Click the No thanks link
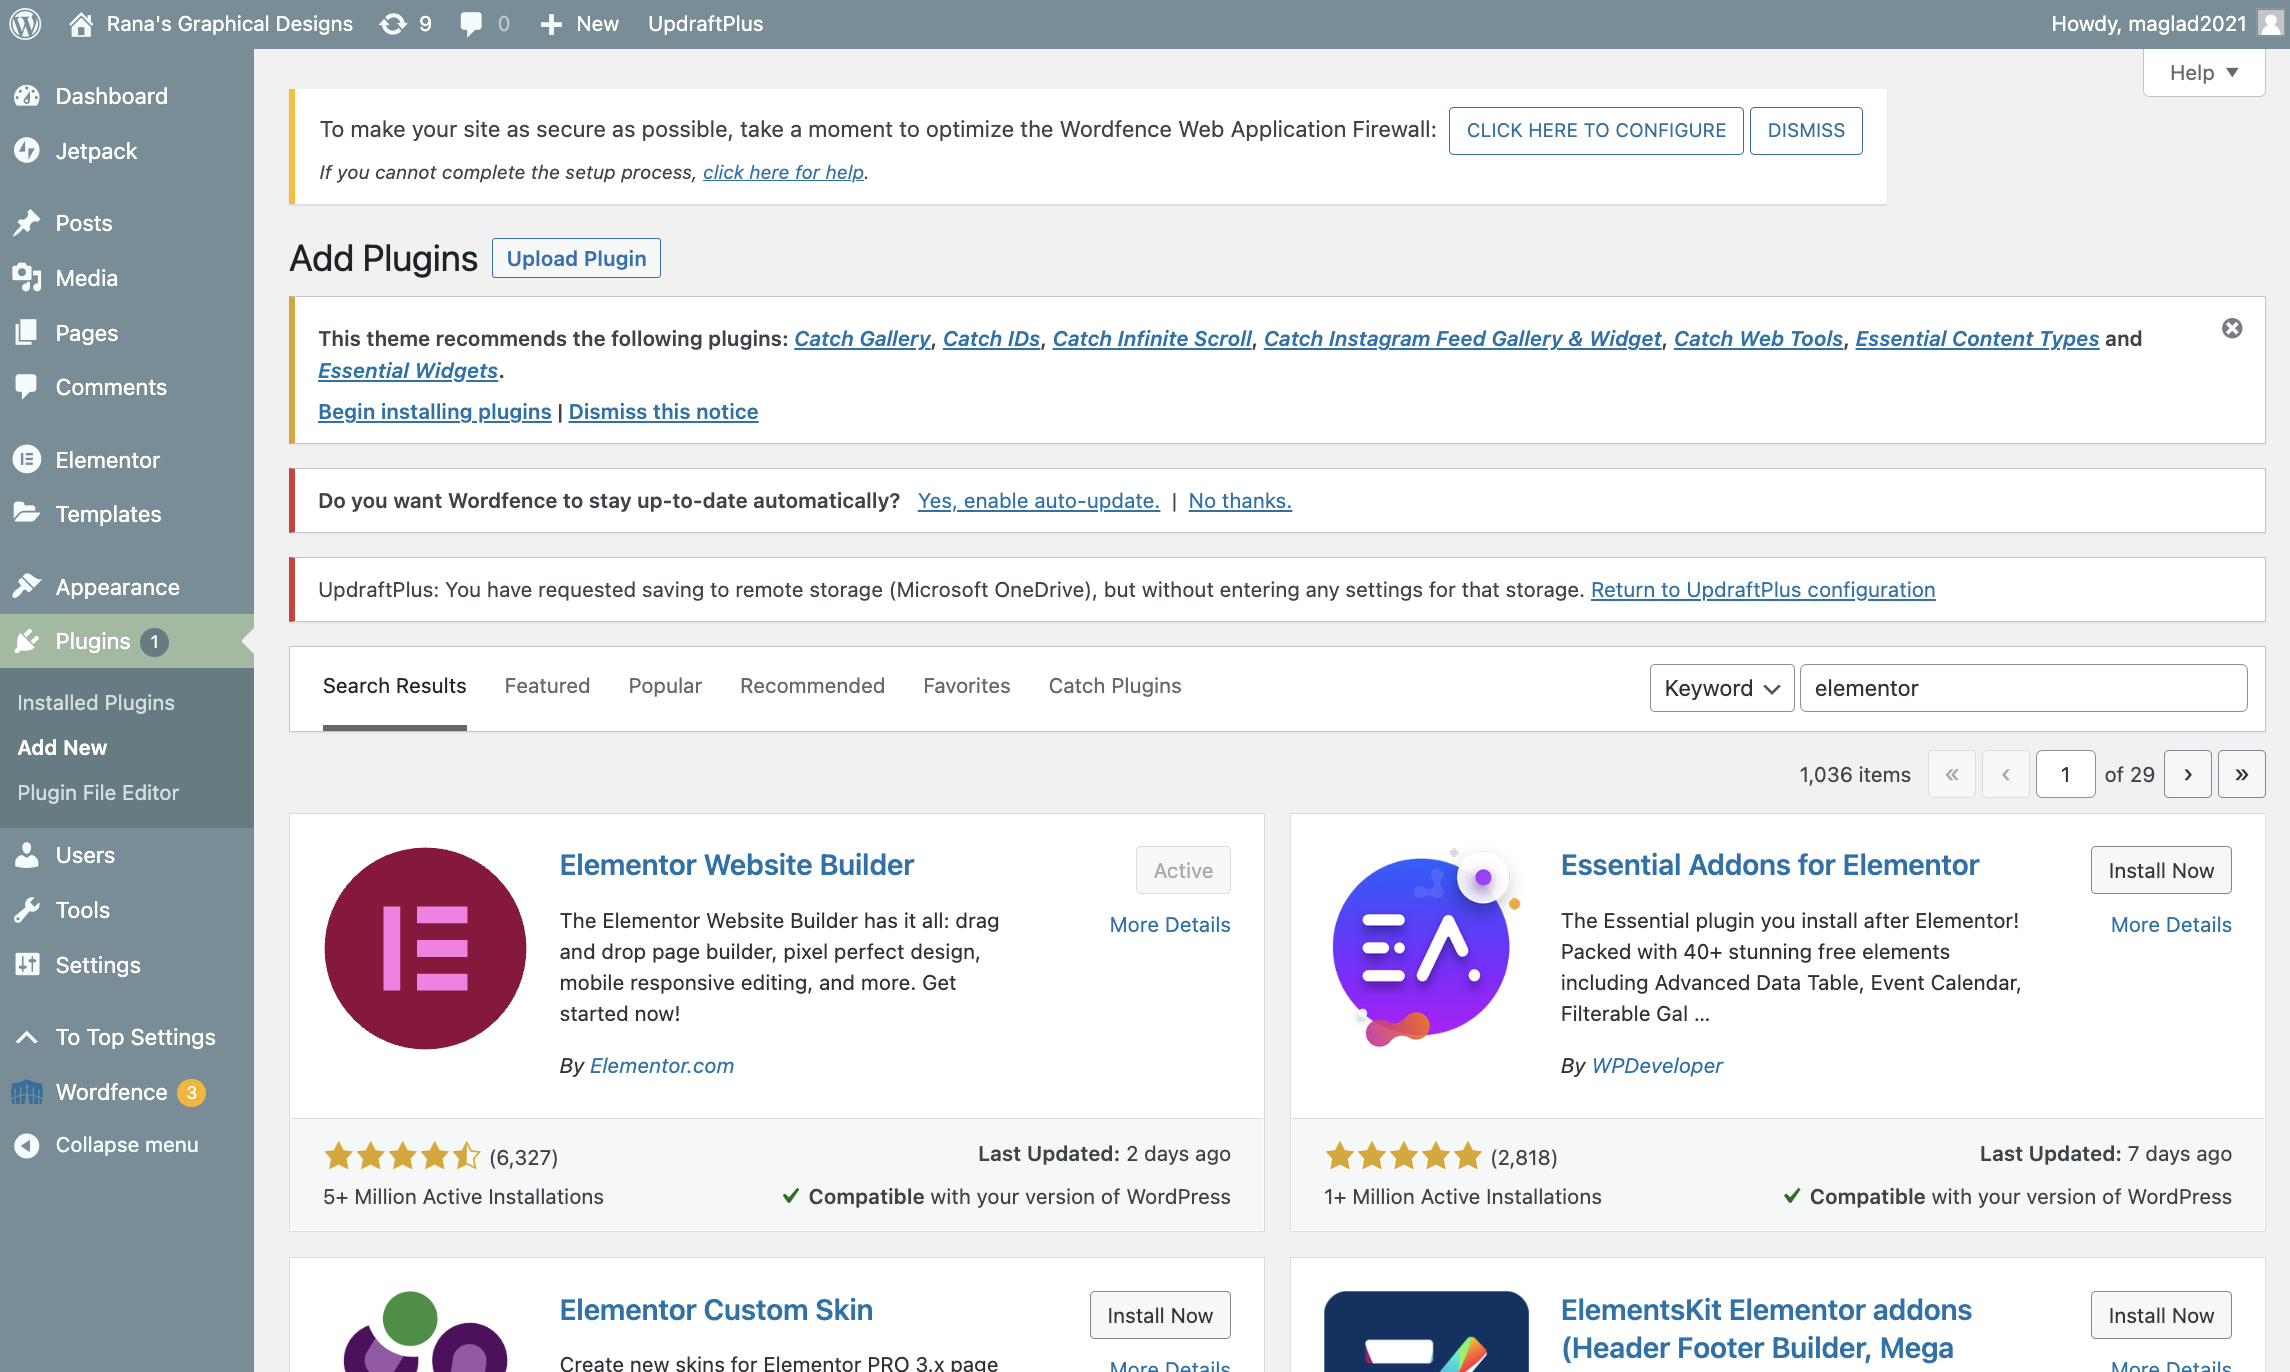The height and width of the screenshot is (1372, 2290). point(1240,501)
